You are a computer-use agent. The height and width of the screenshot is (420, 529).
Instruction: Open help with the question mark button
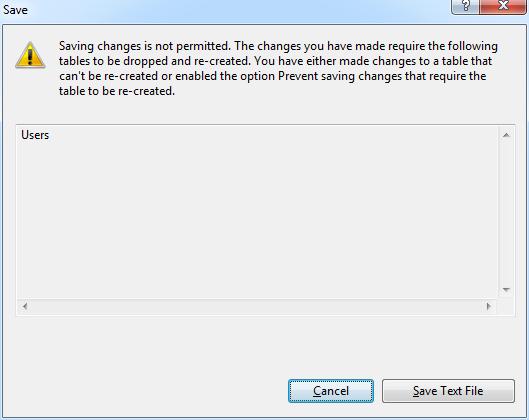(x=465, y=6)
